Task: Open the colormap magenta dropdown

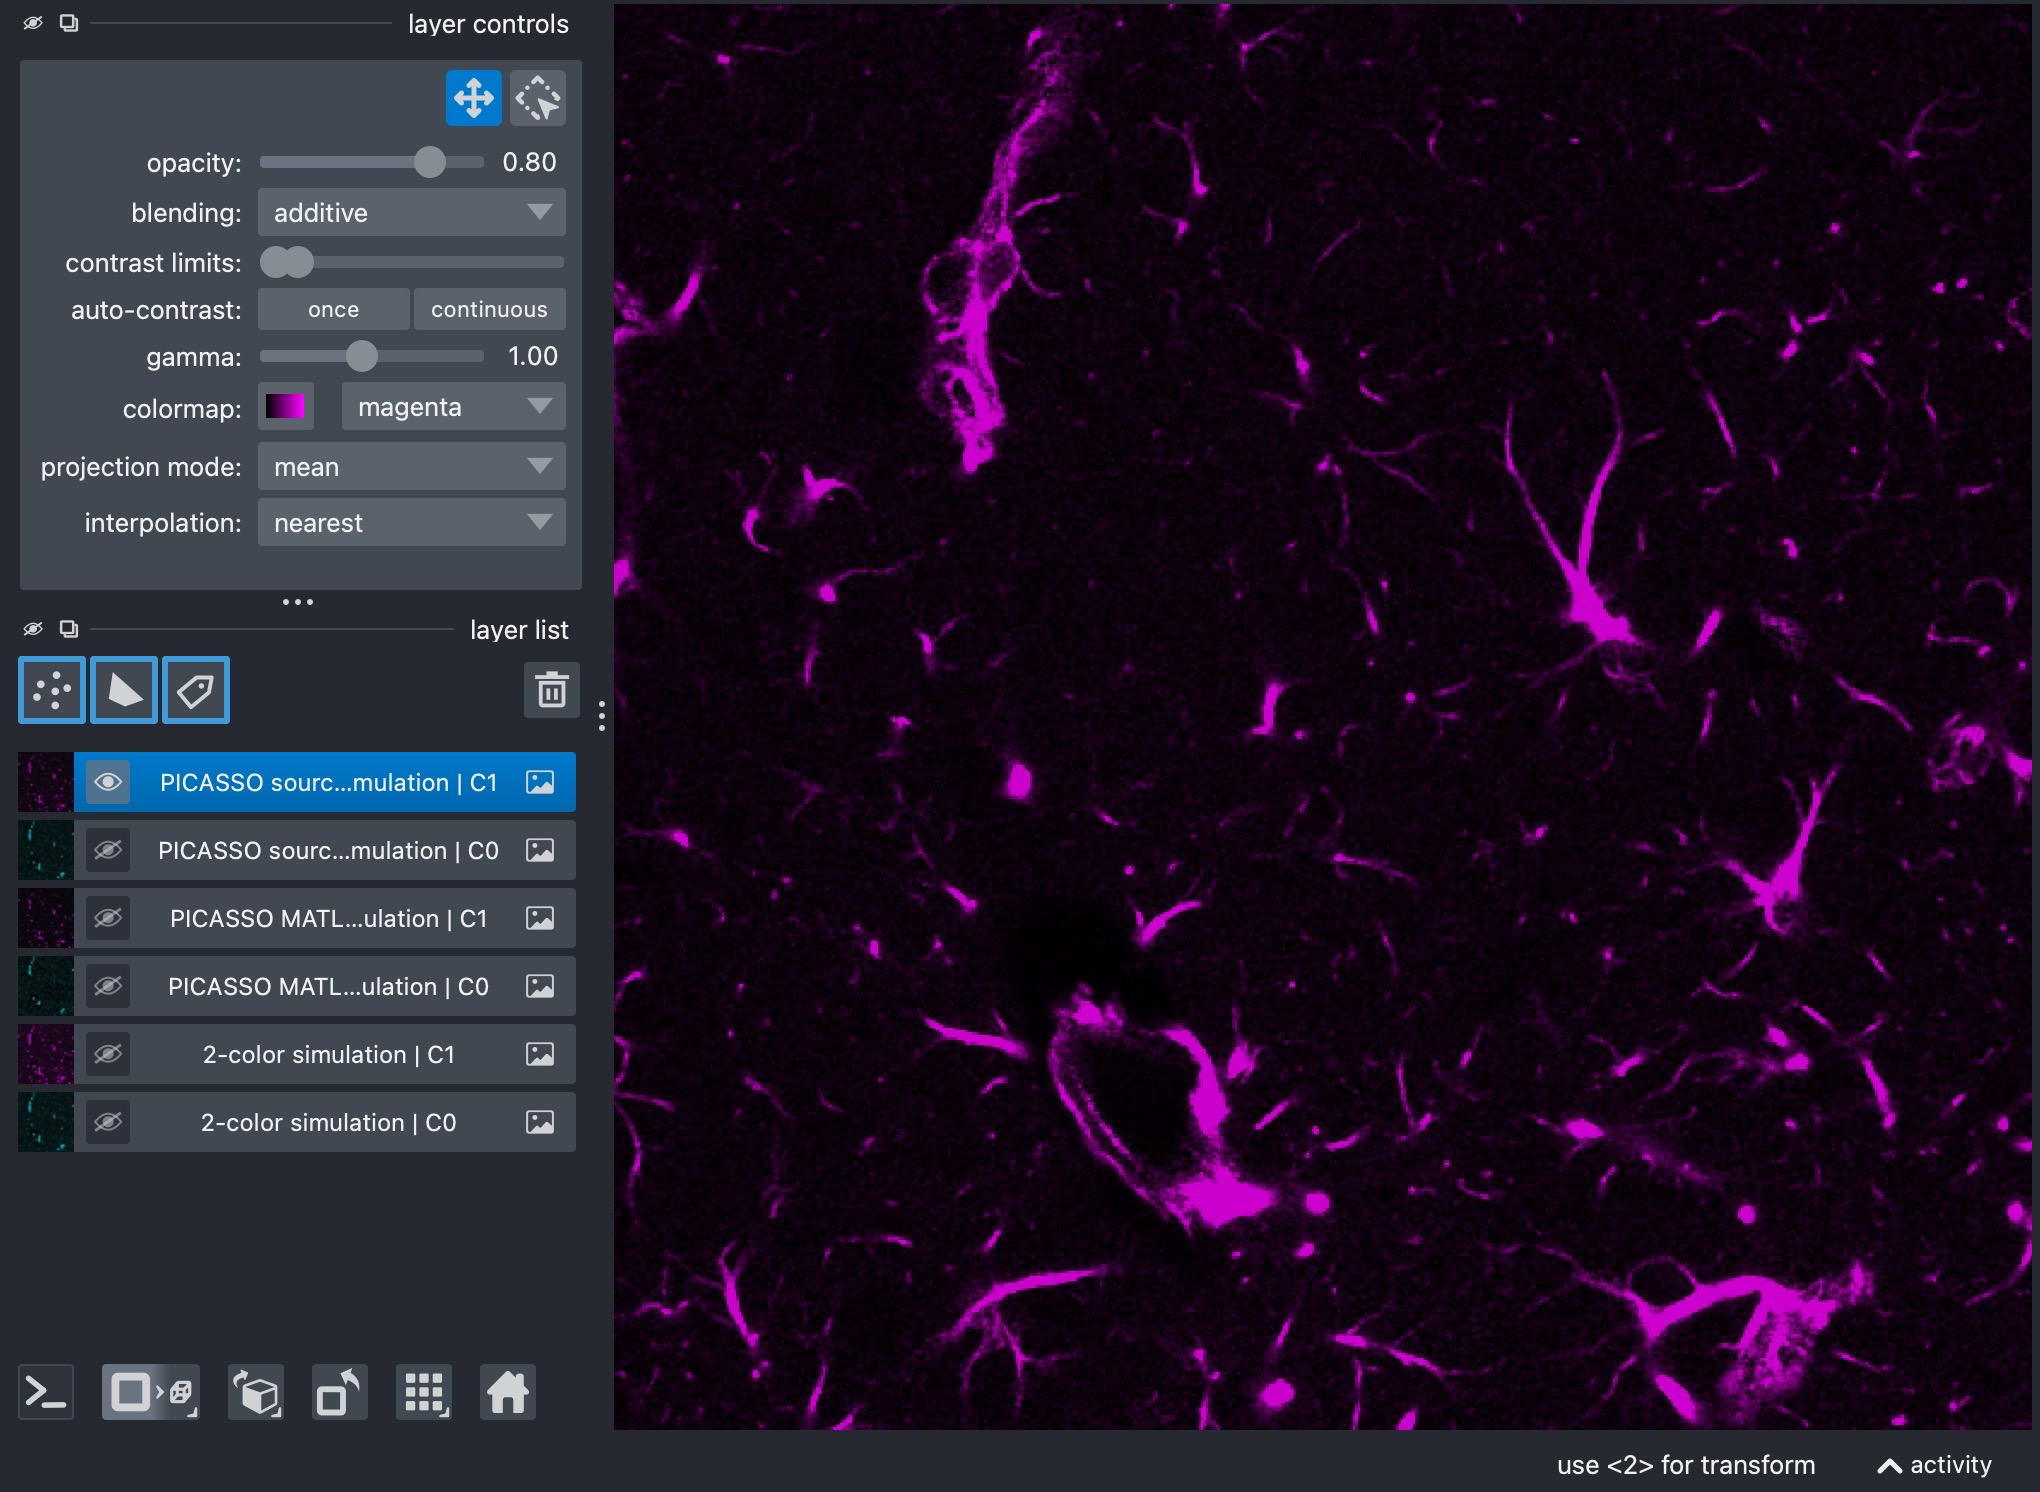Action: pos(454,406)
